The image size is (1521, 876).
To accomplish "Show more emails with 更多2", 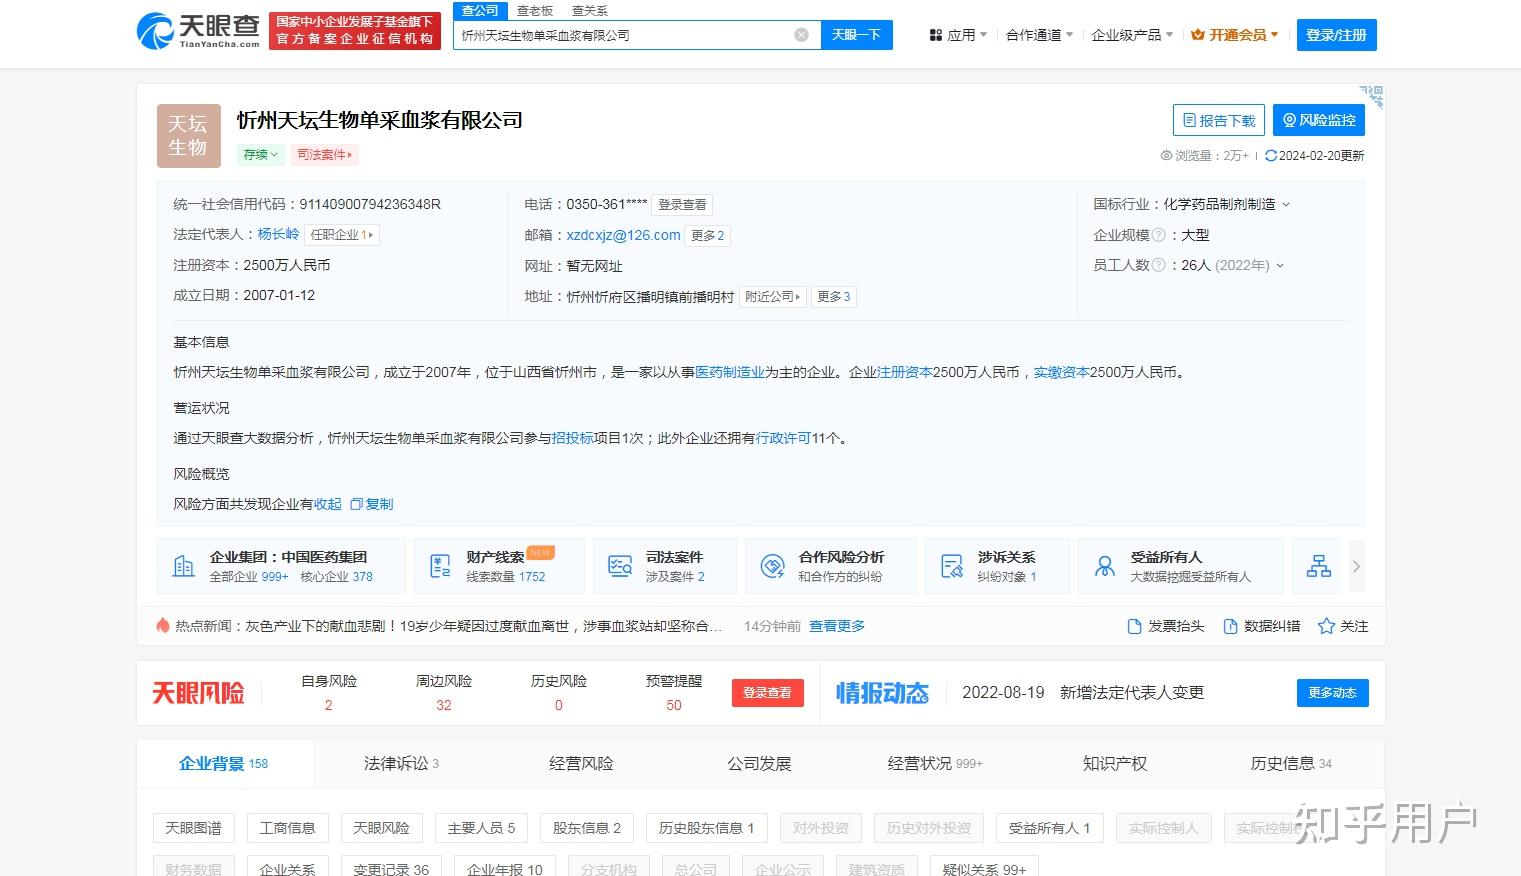I will tap(707, 236).
